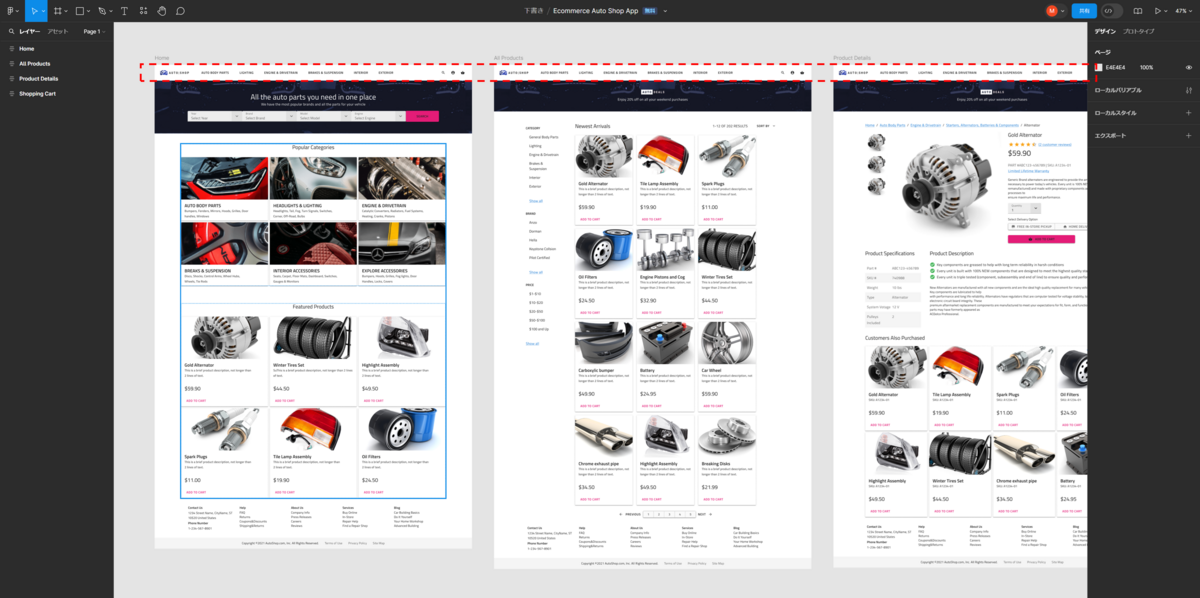The width and height of the screenshot is (1200, 598).
Task: Click Home frame title on canvas
Action: [161, 58]
